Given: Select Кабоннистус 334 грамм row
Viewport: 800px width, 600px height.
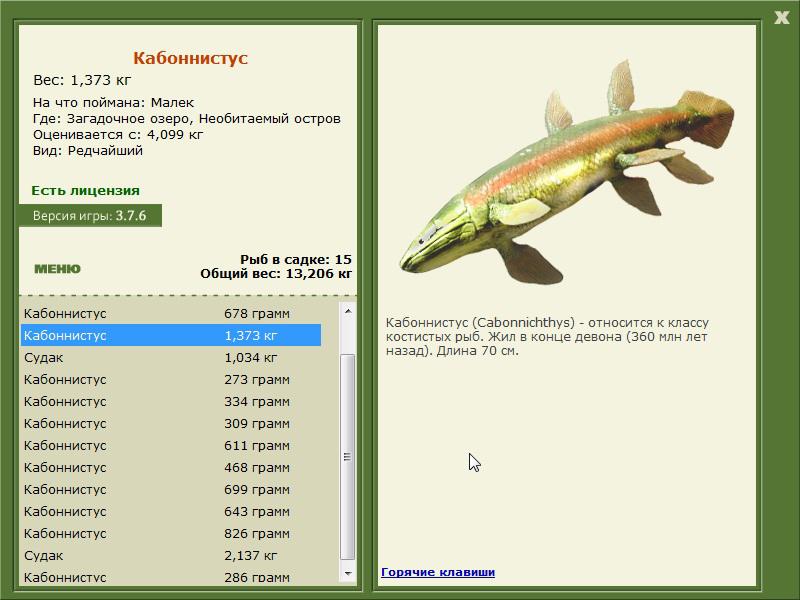Looking at the screenshot, I should [171, 401].
